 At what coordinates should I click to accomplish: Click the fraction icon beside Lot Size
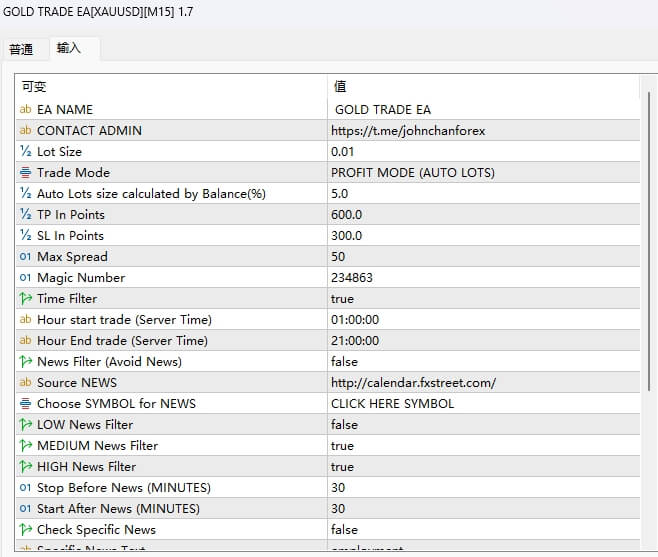point(26,151)
